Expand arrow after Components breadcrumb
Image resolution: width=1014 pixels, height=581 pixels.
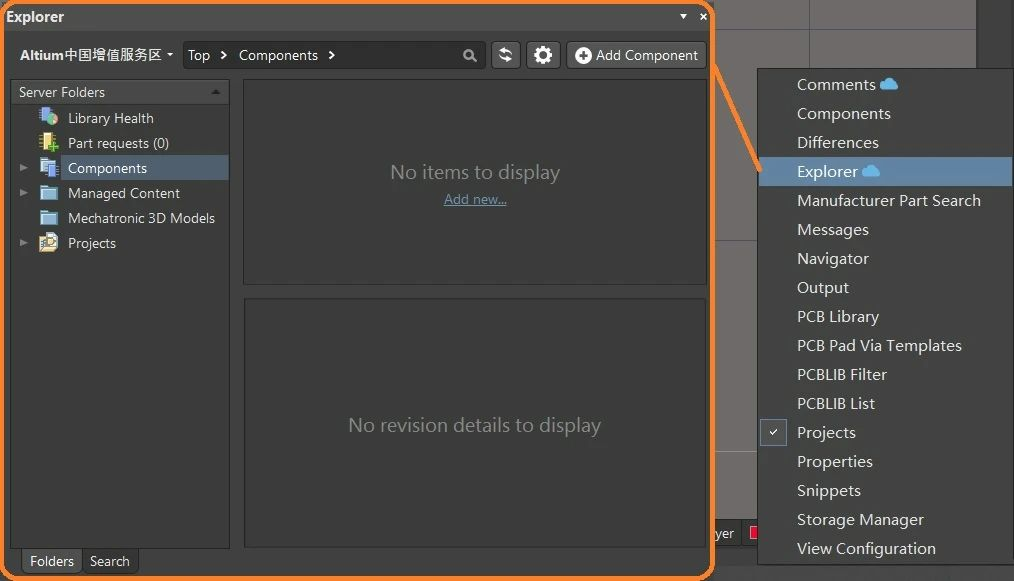tap(332, 55)
